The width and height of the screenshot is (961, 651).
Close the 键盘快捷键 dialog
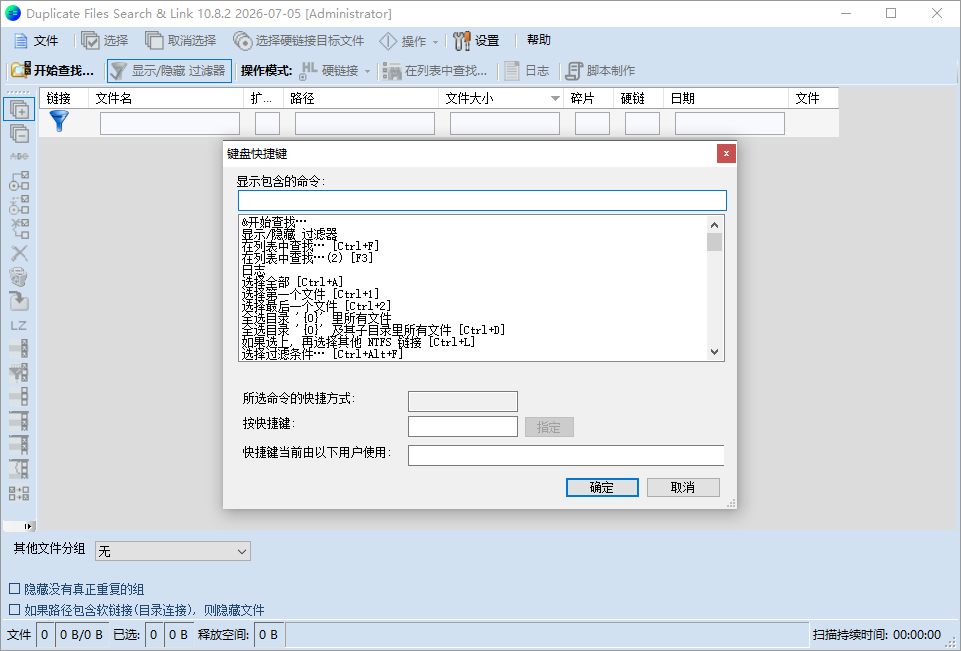click(x=726, y=153)
